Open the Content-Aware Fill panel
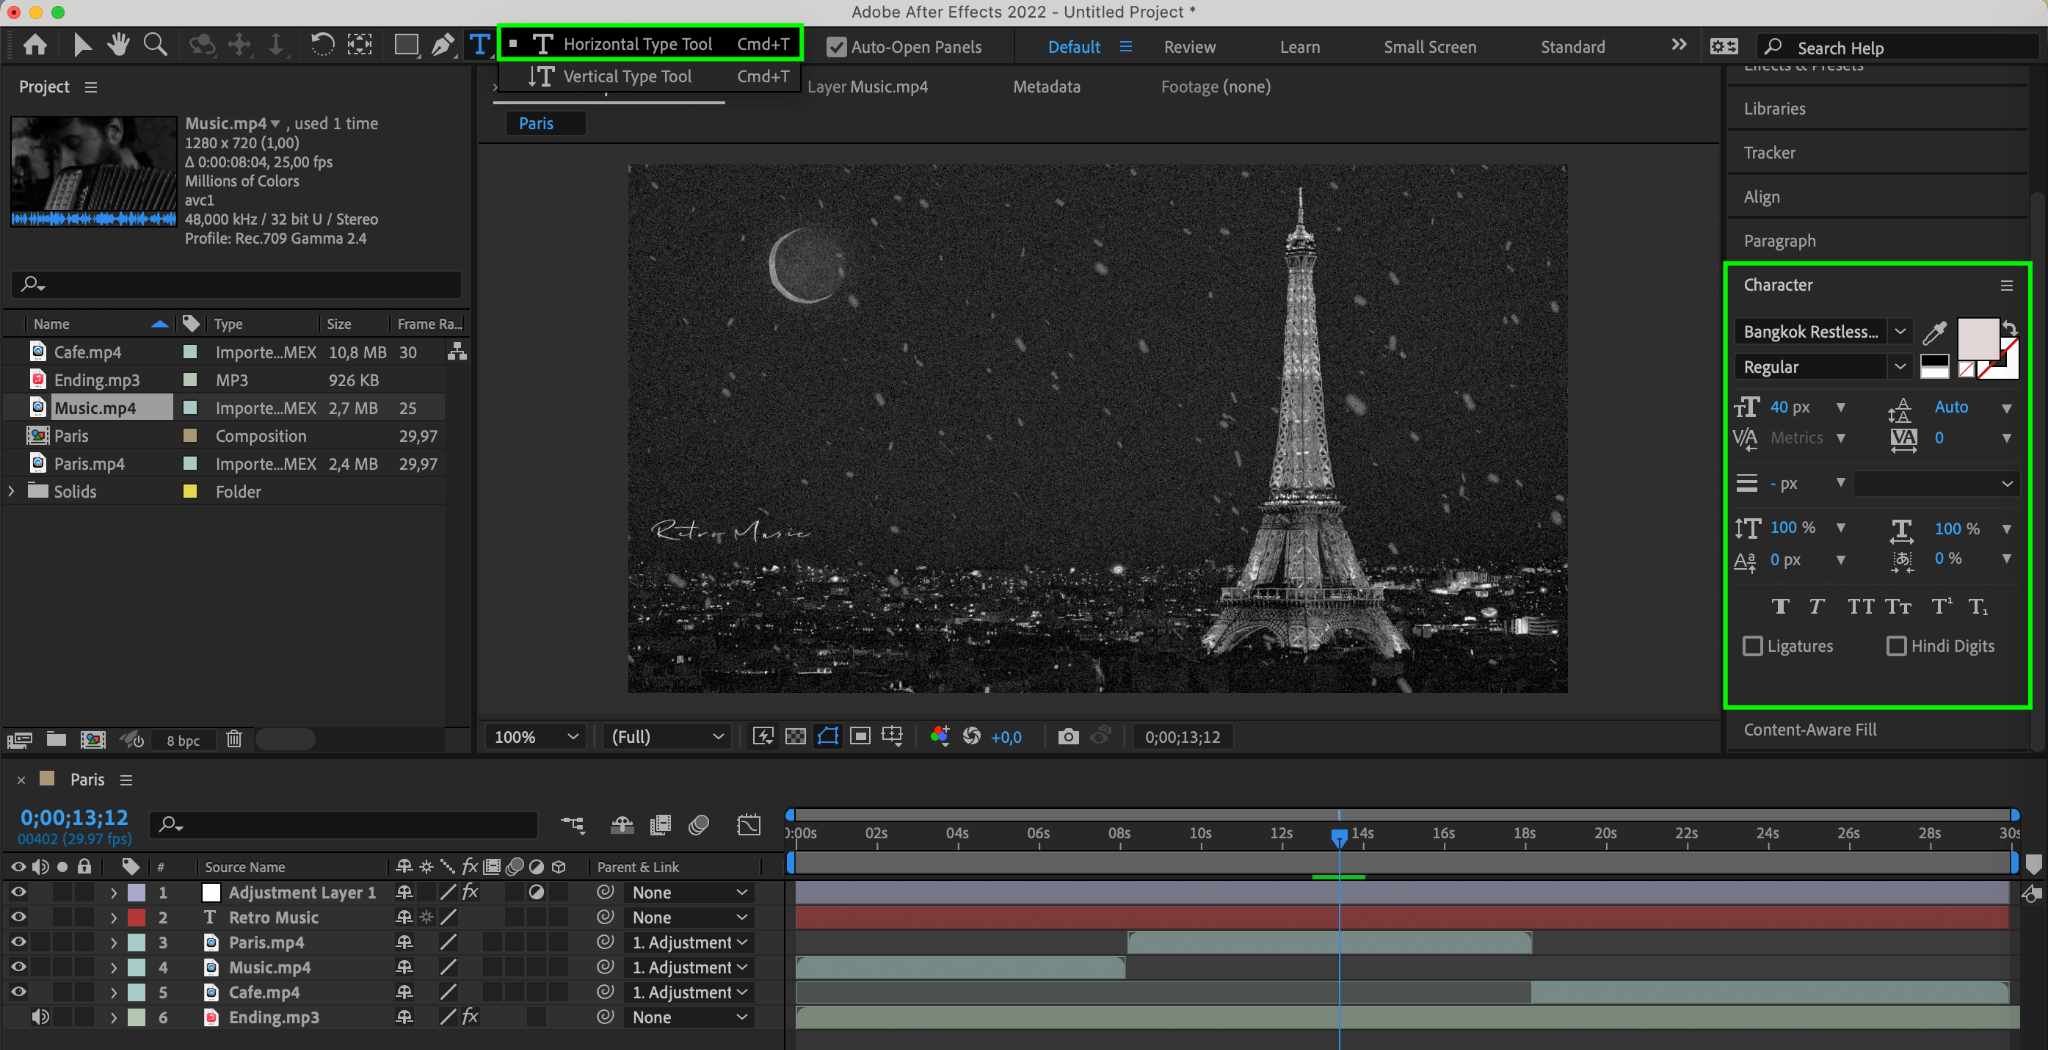 [1810, 730]
